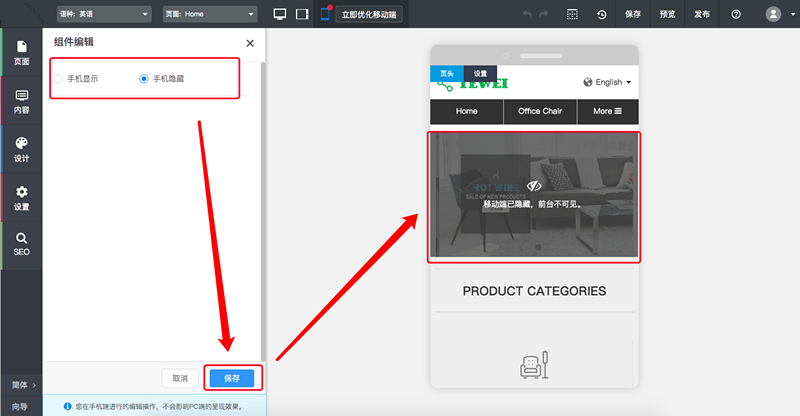Open the 设计 (Design) palette panel

click(21, 149)
